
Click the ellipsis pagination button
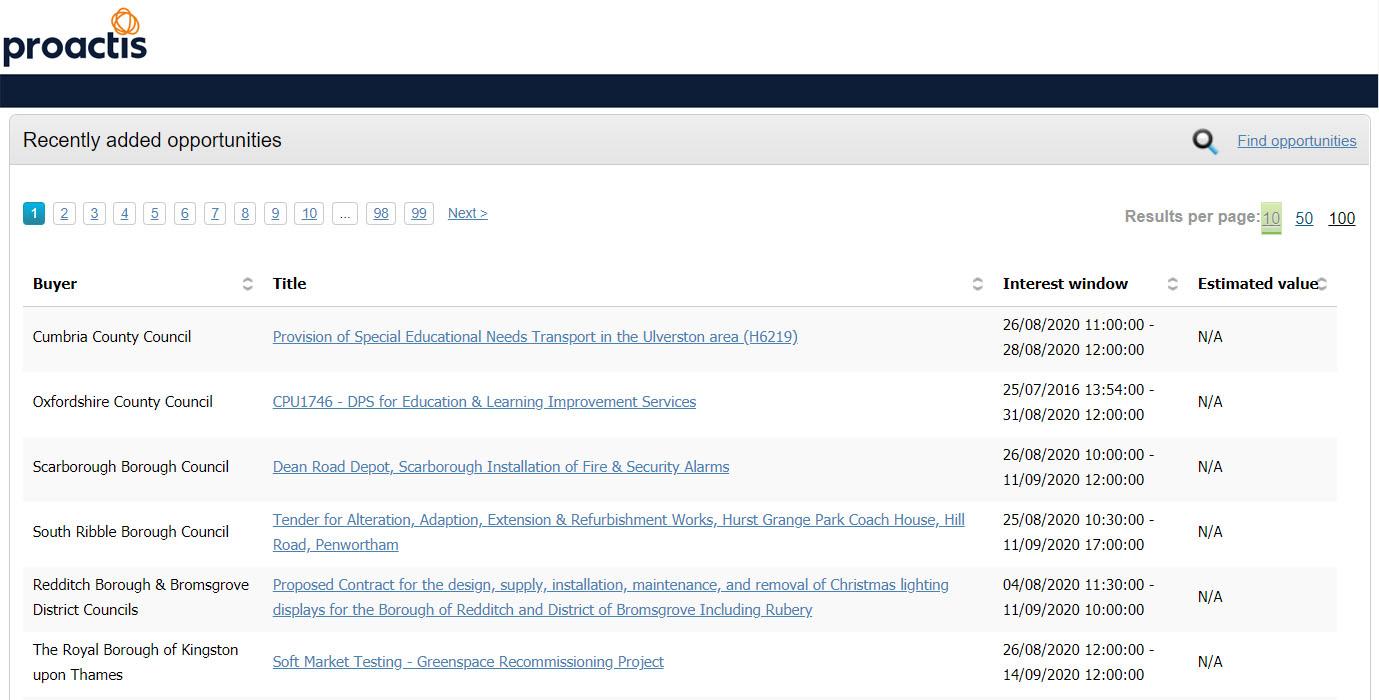point(344,213)
